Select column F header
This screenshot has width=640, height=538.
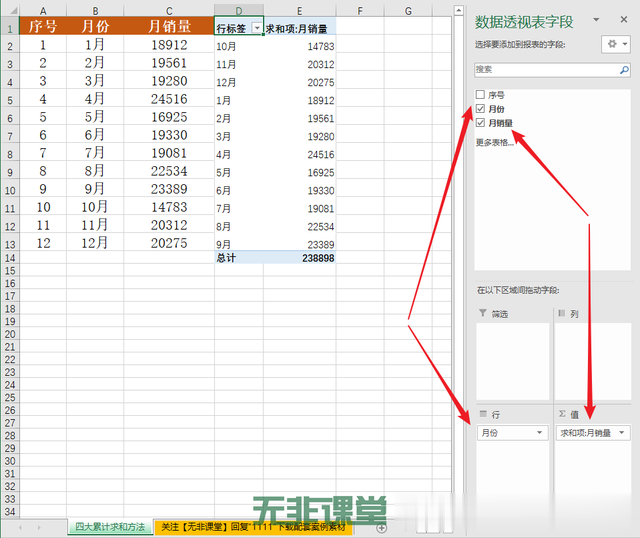(x=360, y=11)
